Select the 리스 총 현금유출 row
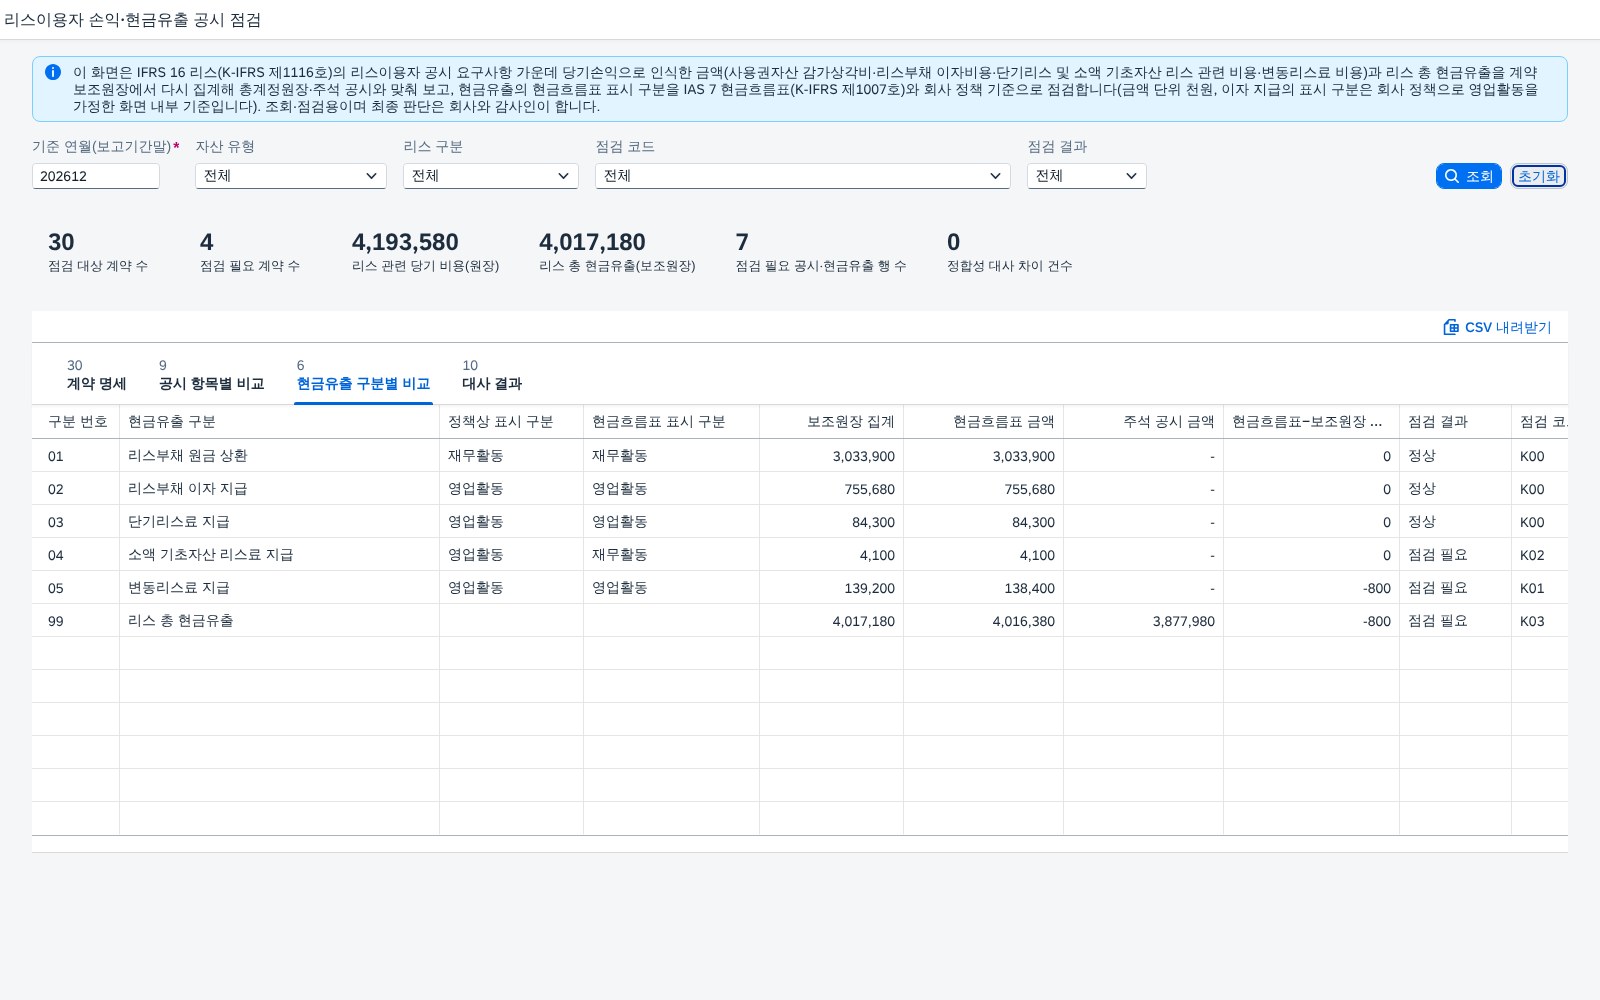 [800, 621]
